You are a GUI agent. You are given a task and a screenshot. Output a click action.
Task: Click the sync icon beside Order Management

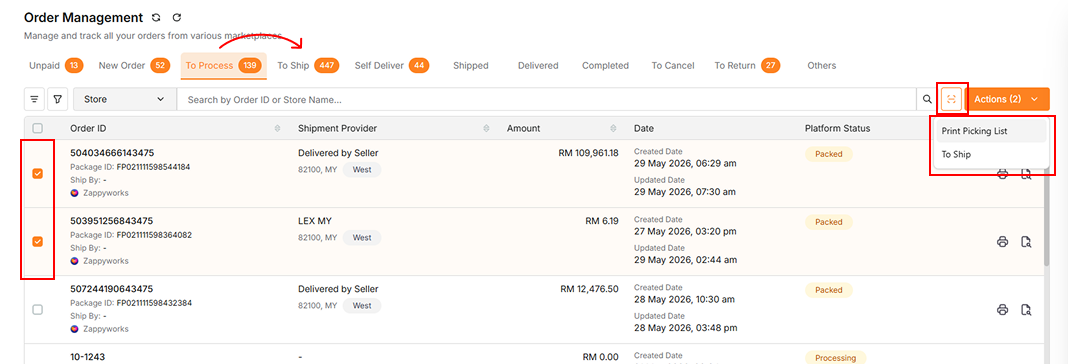tap(156, 18)
